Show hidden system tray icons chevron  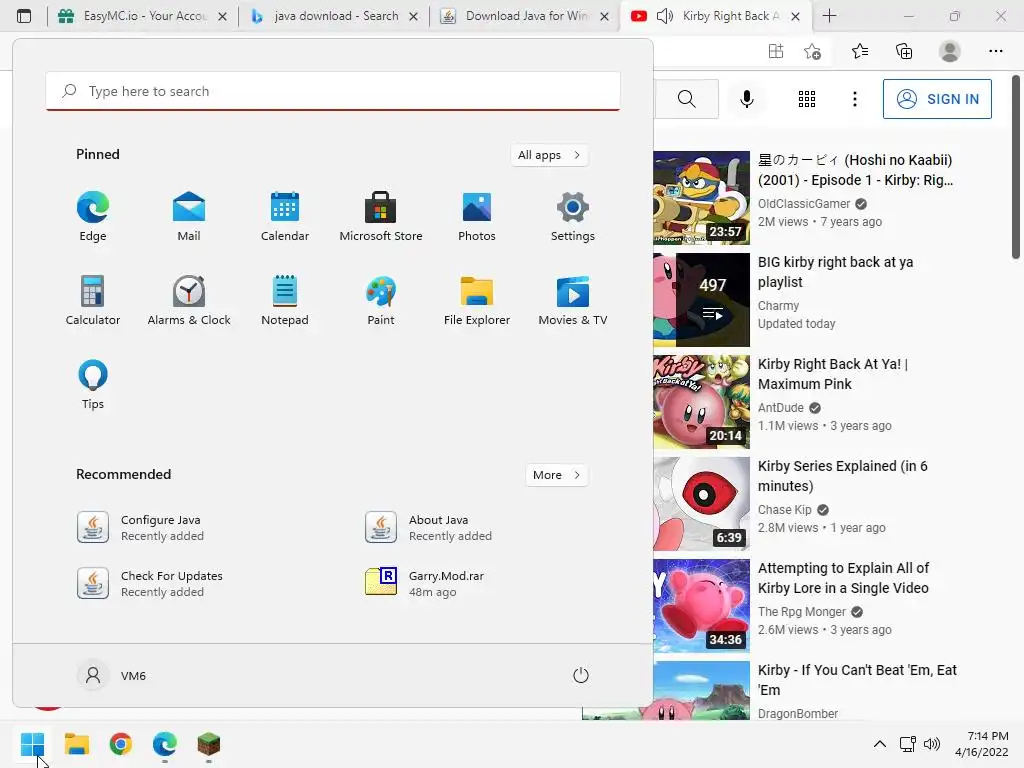point(880,744)
